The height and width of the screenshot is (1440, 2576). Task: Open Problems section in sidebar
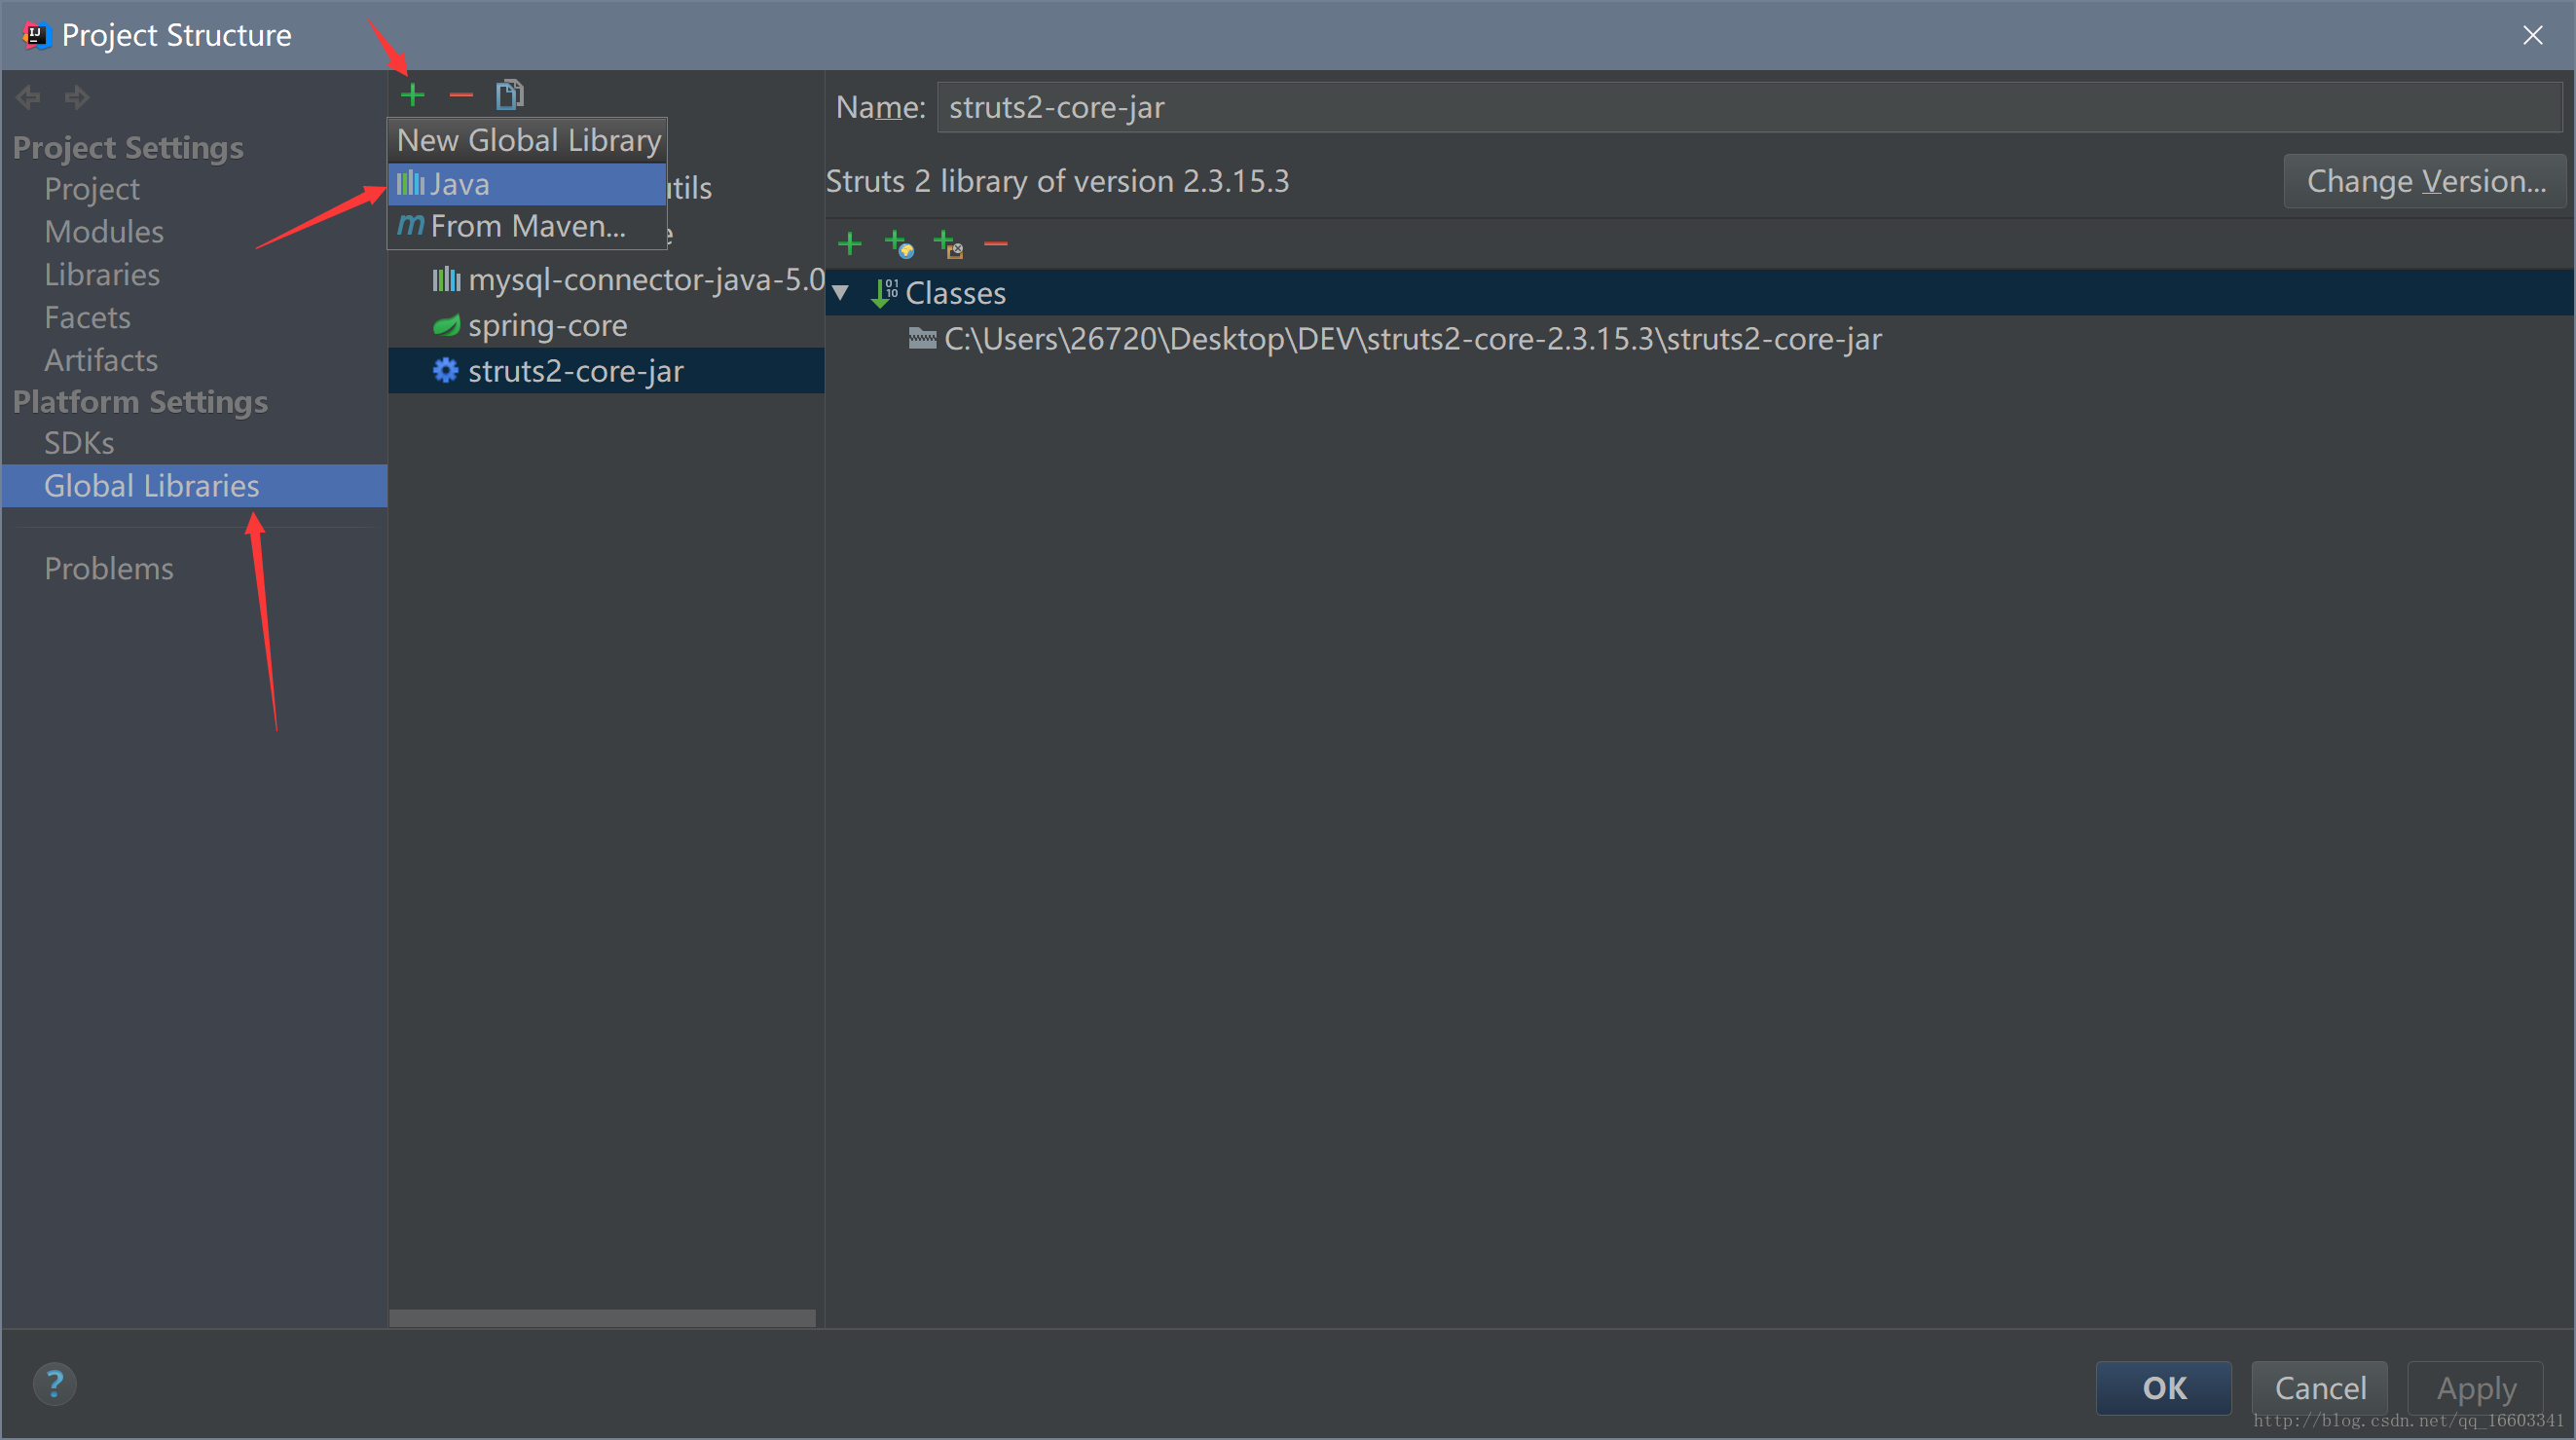tap(109, 569)
